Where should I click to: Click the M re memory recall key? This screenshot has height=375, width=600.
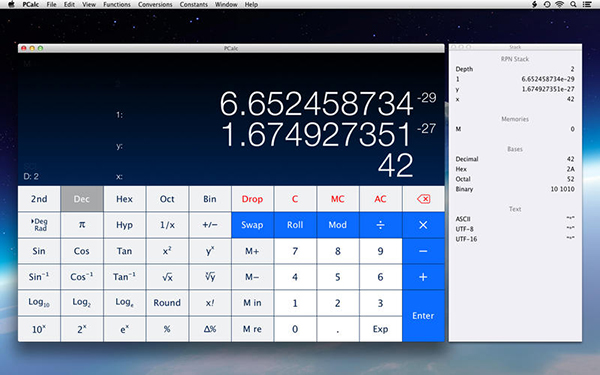252,329
